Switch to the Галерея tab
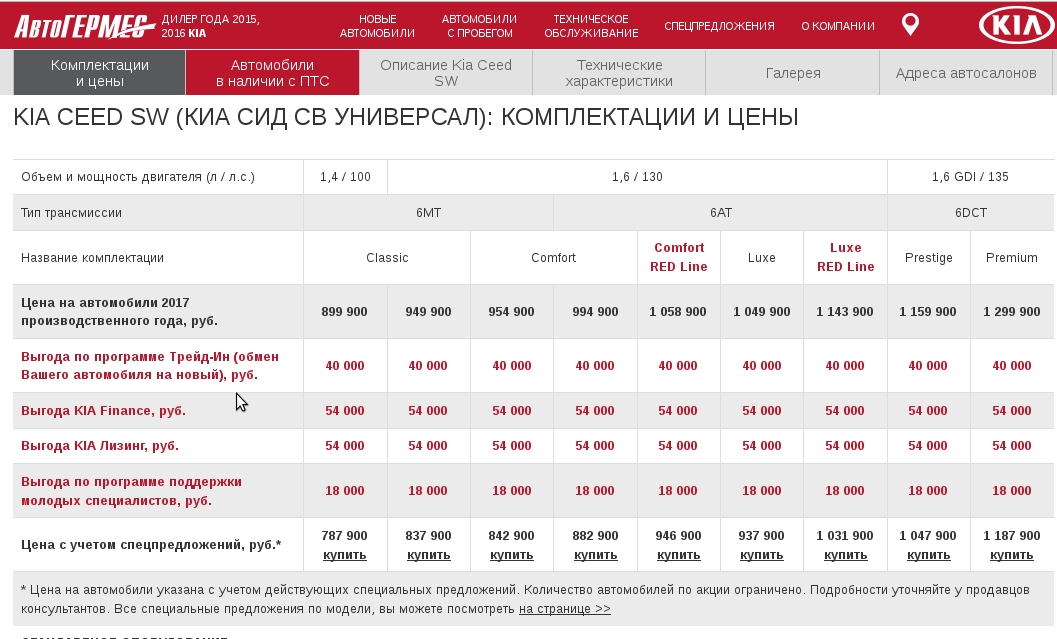This screenshot has width=1057, height=639. [x=793, y=73]
